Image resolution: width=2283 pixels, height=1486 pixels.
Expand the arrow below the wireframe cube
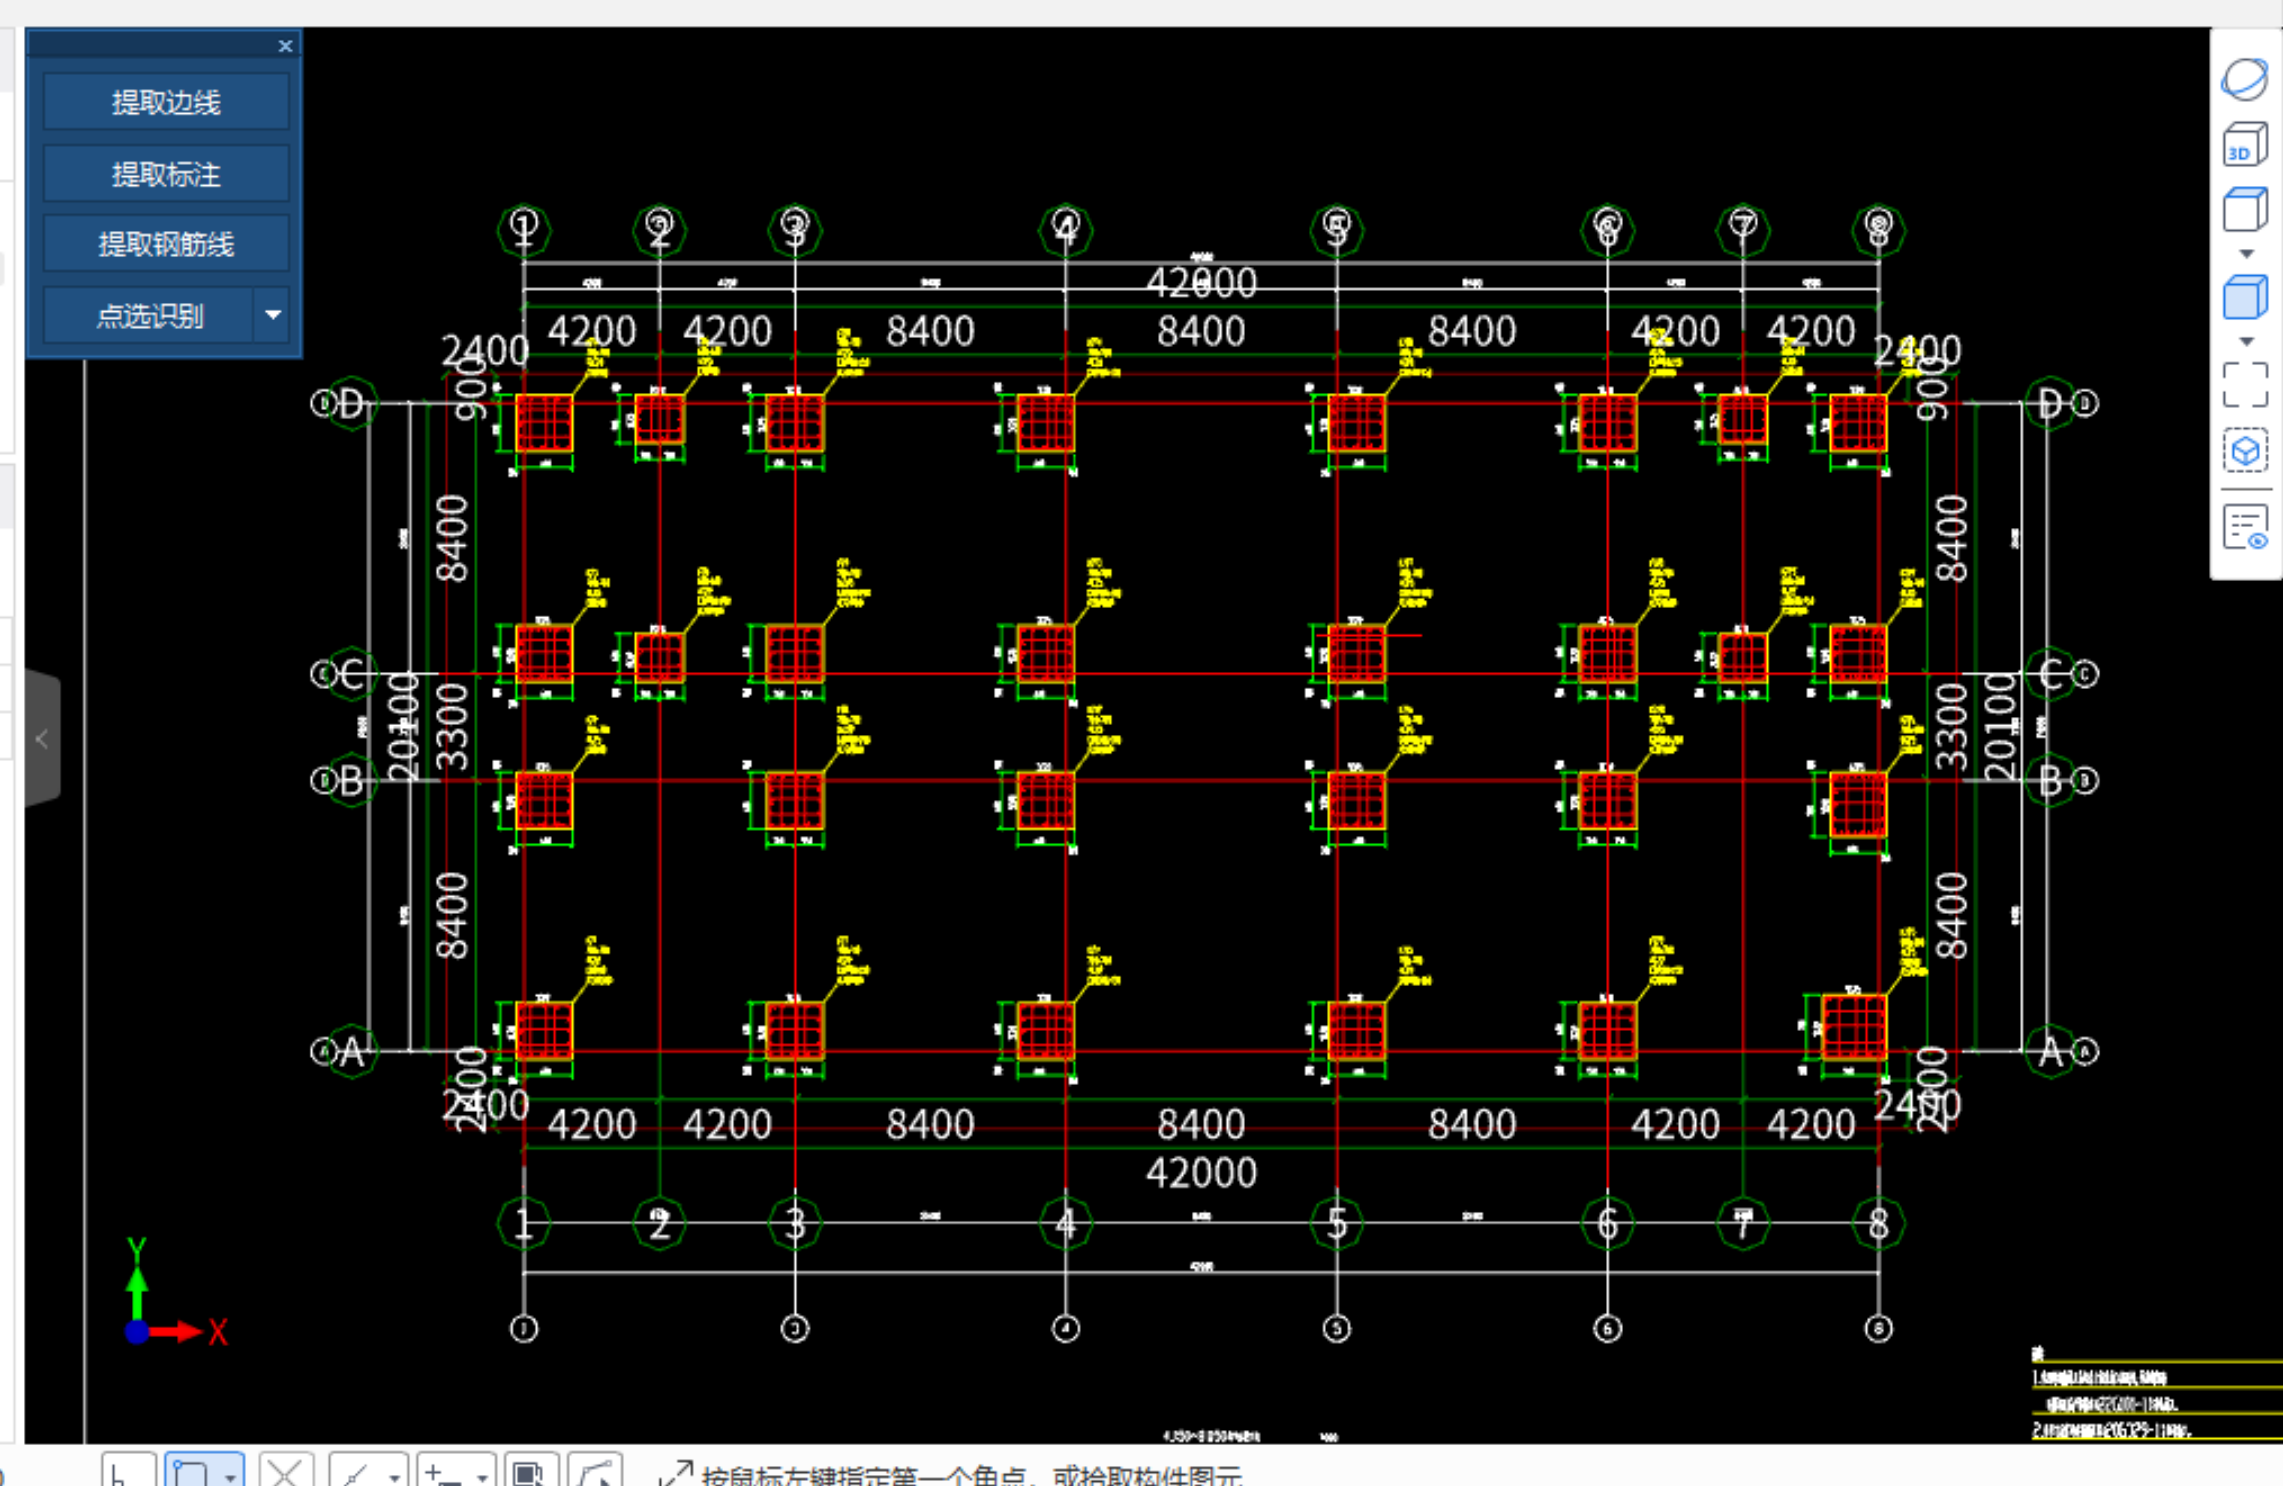coord(2246,254)
